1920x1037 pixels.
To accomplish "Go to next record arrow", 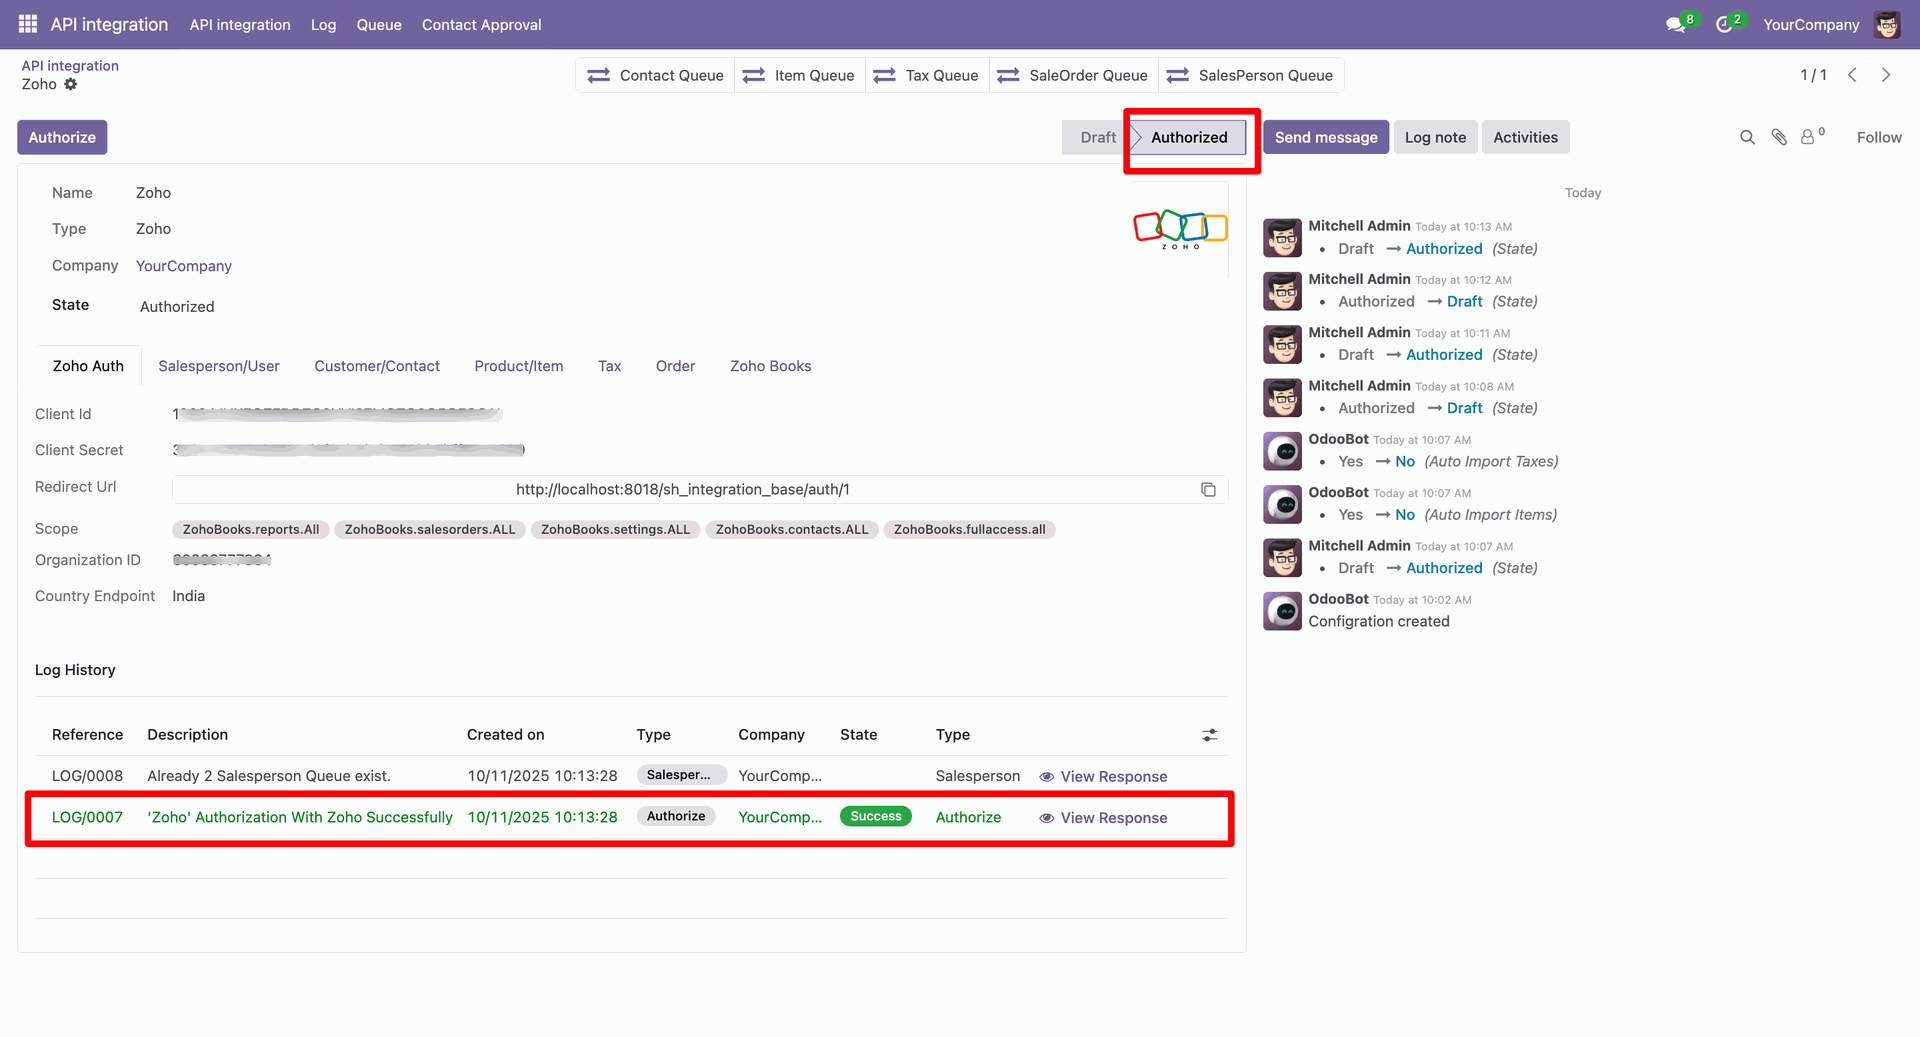I will [x=1886, y=75].
